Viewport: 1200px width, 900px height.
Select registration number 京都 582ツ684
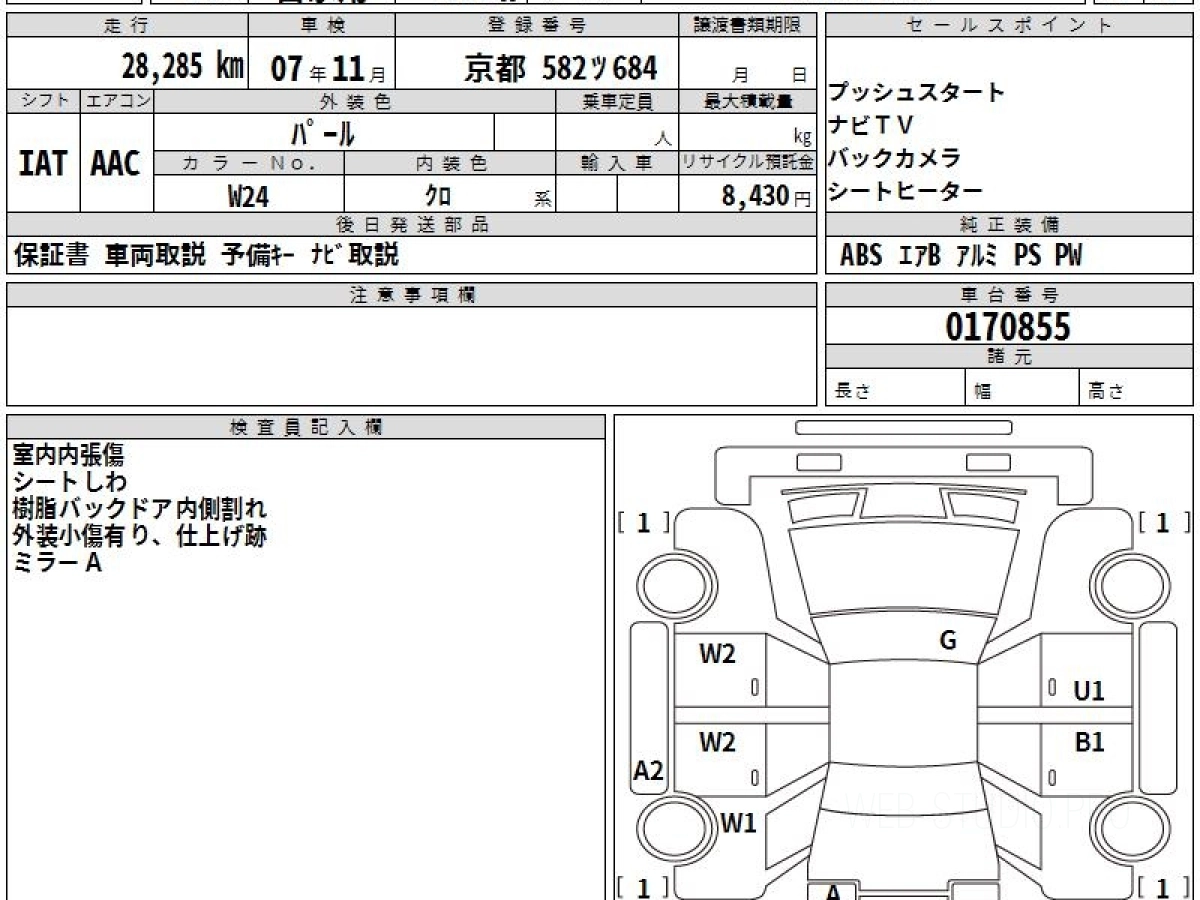pyautogui.click(x=561, y=68)
